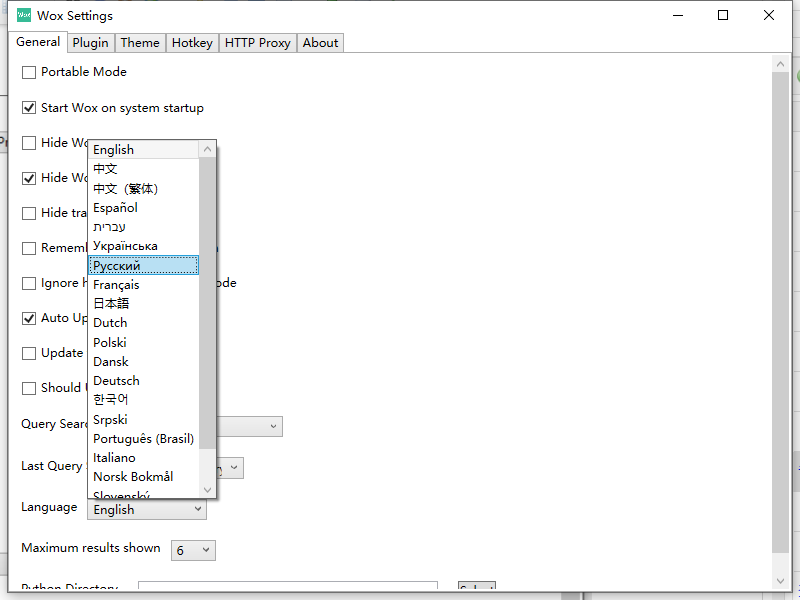Open the Theme tab
This screenshot has height=600, width=800.
click(x=140, y=43)
